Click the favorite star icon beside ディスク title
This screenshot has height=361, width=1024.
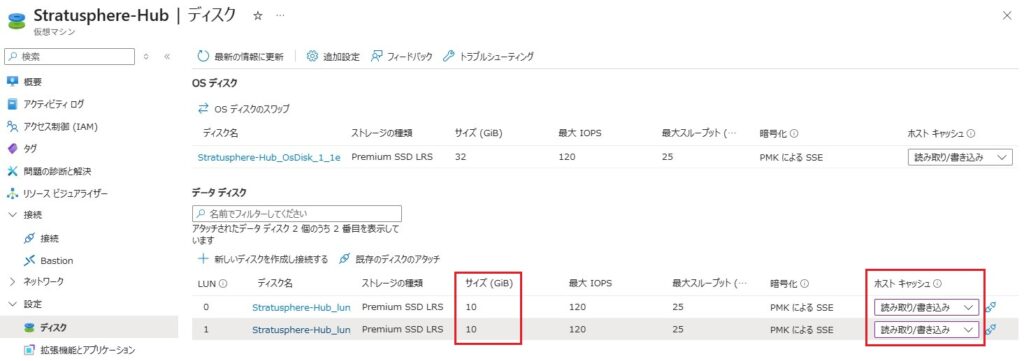(x=257, y=16)
